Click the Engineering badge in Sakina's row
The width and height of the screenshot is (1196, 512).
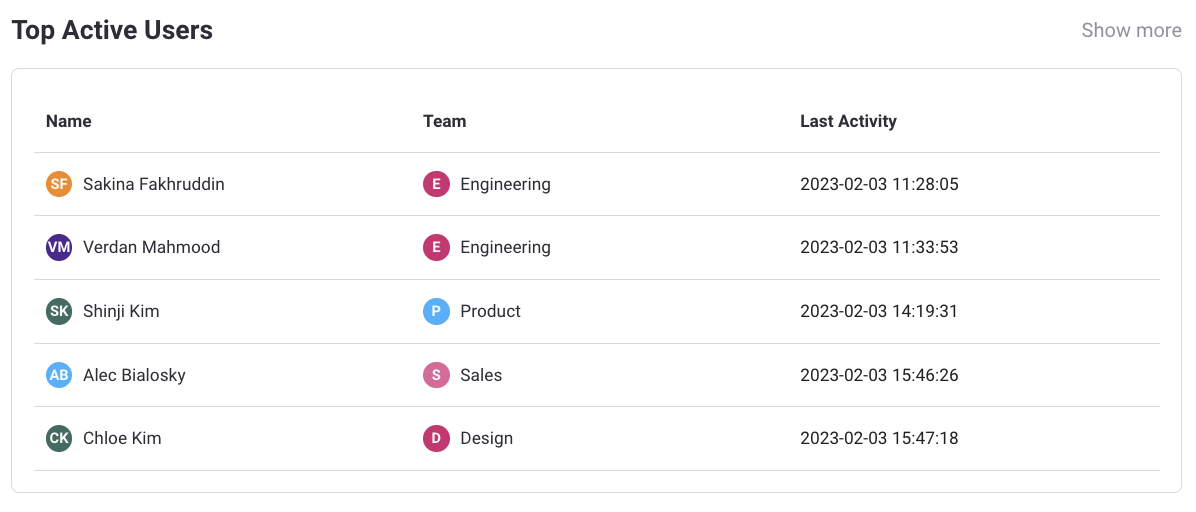[436, 184]
